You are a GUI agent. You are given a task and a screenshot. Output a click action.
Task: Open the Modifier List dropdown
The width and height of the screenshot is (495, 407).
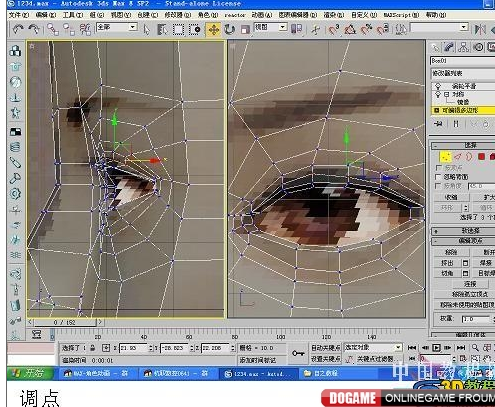pyautogui.click(x=463, y=73)
